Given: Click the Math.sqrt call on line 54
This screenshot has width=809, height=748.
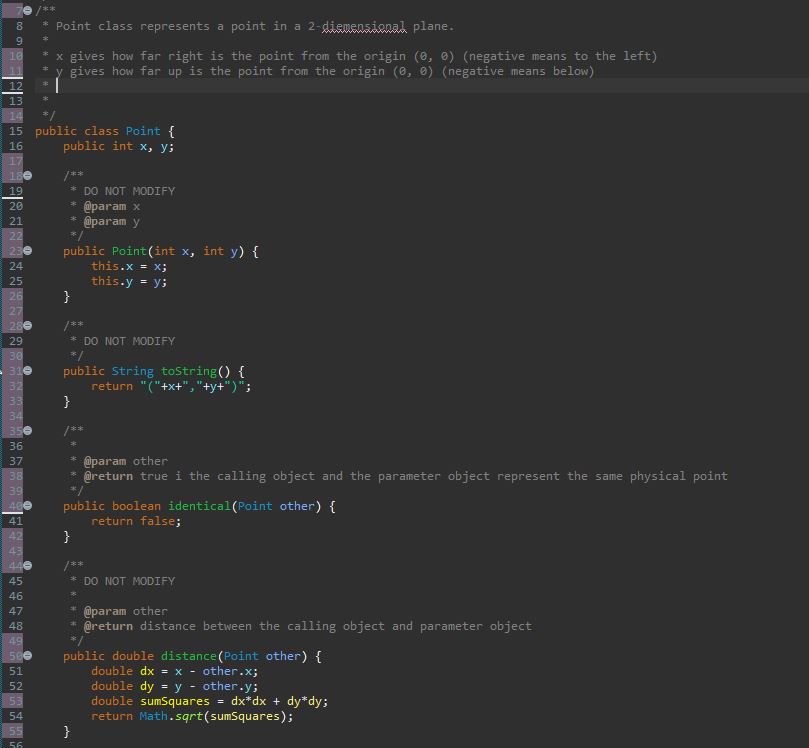Looking at the screenshot, I should click(172, 715).
